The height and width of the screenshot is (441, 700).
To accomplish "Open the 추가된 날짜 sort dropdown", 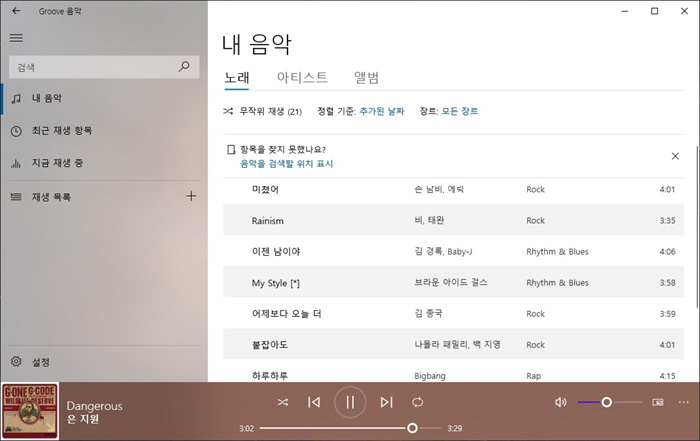I will pos(381,111).
